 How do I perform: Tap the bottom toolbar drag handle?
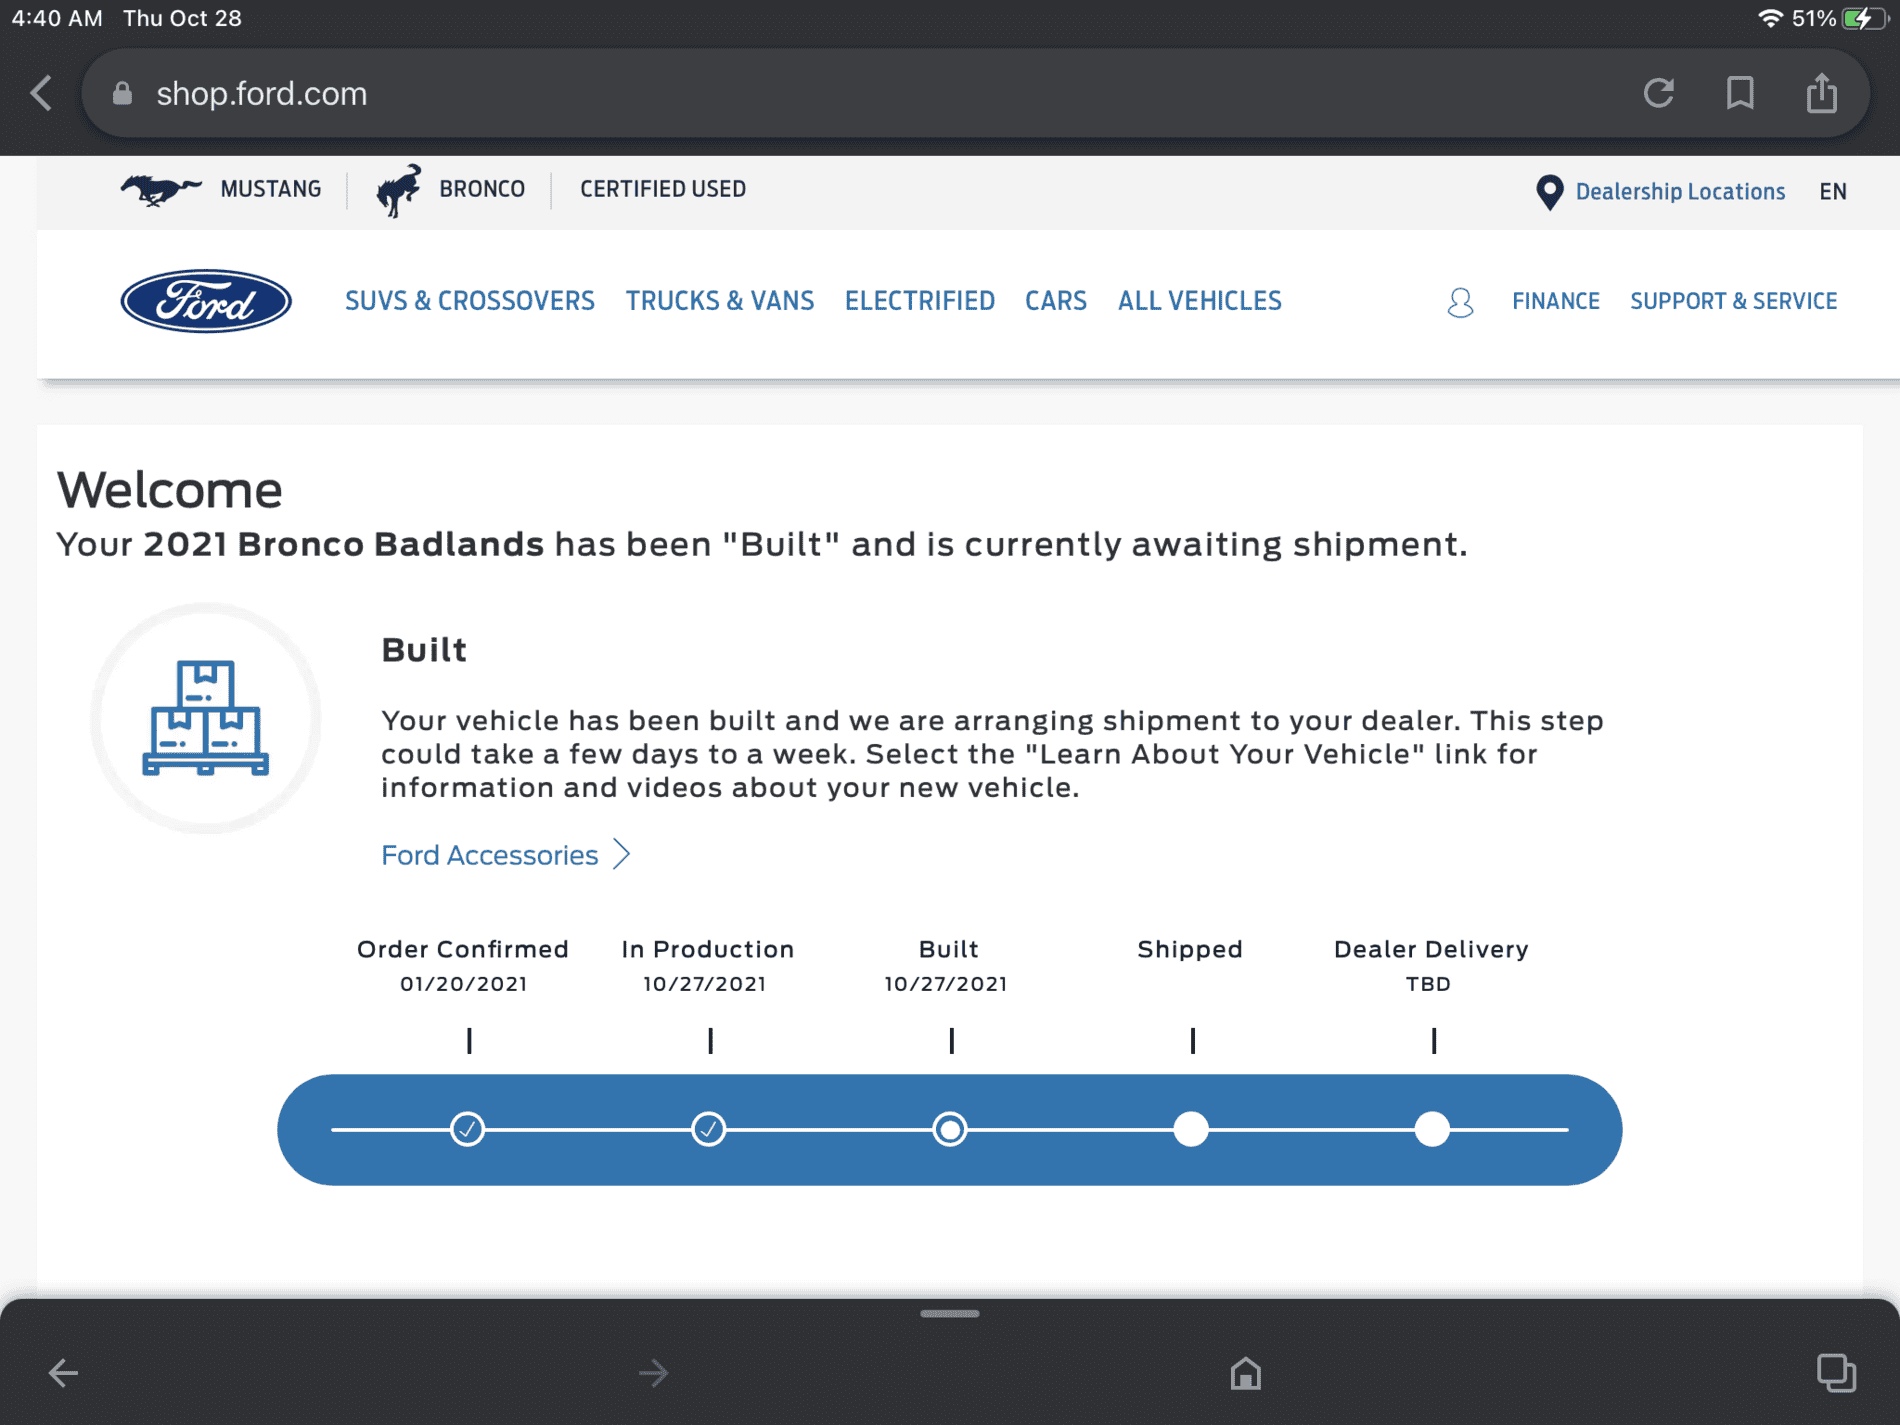click(x=950, y=1314)
